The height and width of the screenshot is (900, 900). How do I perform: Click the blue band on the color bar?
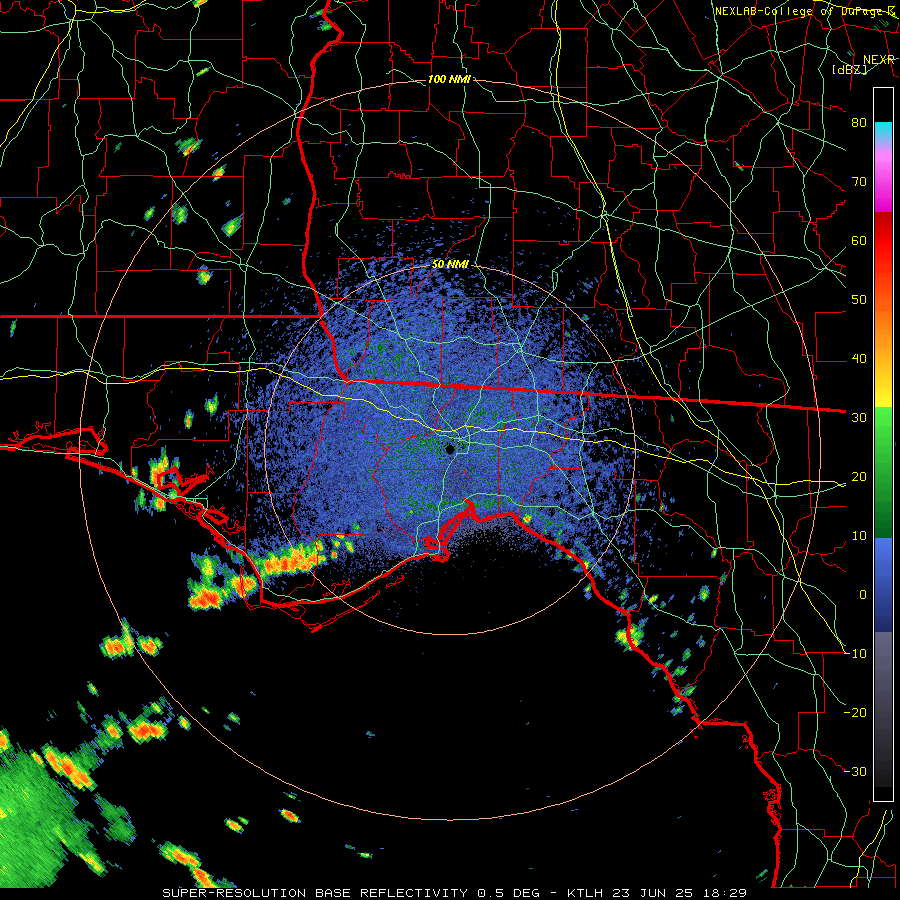point(883,583)
